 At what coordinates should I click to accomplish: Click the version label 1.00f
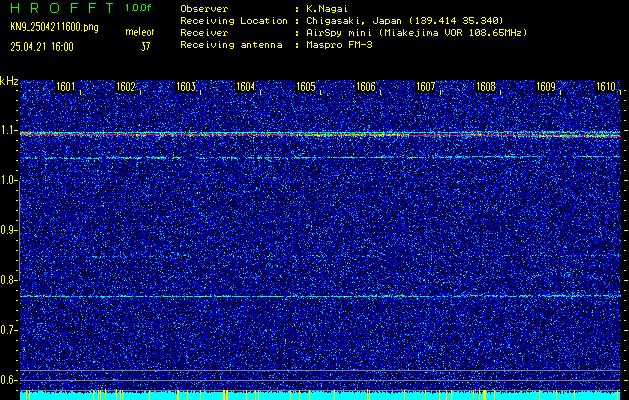[x=138, y=8]
